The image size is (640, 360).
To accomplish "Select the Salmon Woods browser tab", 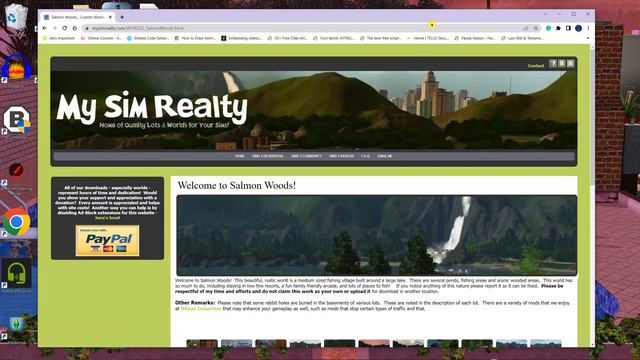I will pyautogui.click(x=78, y=17).
